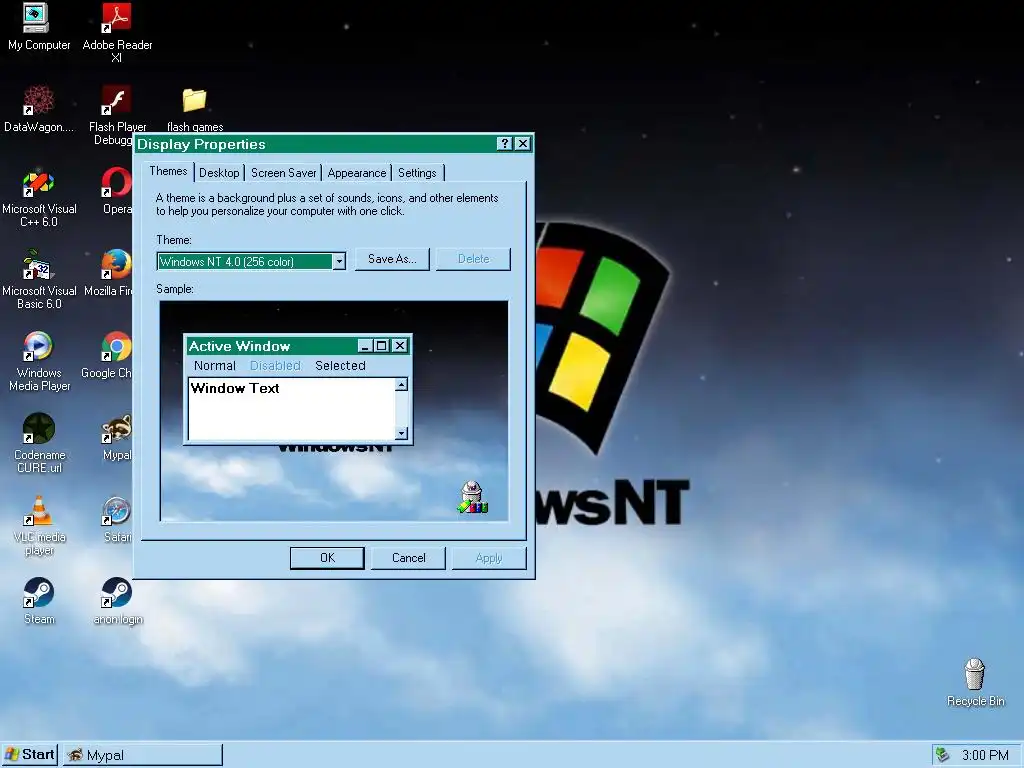
Task: Click Disabled in sample Active Window
Action: [275, 366]
